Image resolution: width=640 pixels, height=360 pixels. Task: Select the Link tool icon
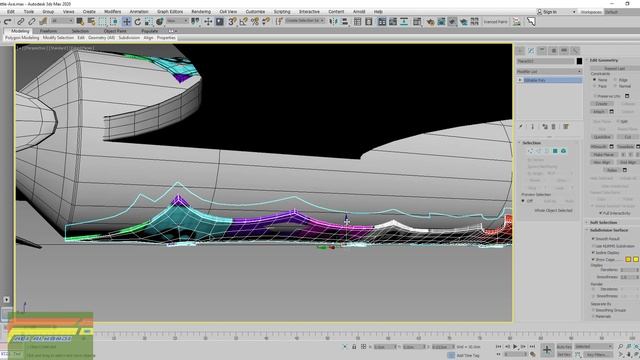pos(20,22)
